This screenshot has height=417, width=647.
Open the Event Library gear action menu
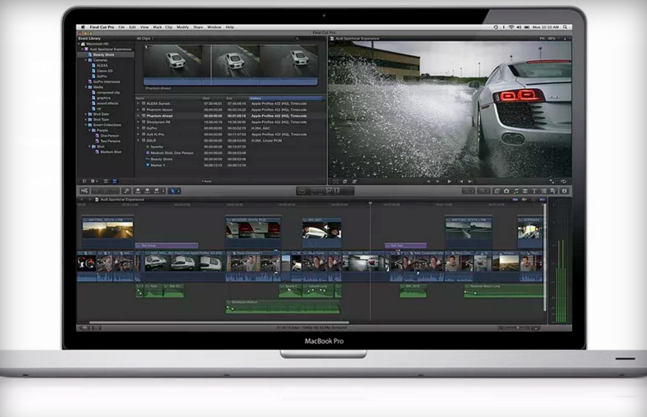93,181
